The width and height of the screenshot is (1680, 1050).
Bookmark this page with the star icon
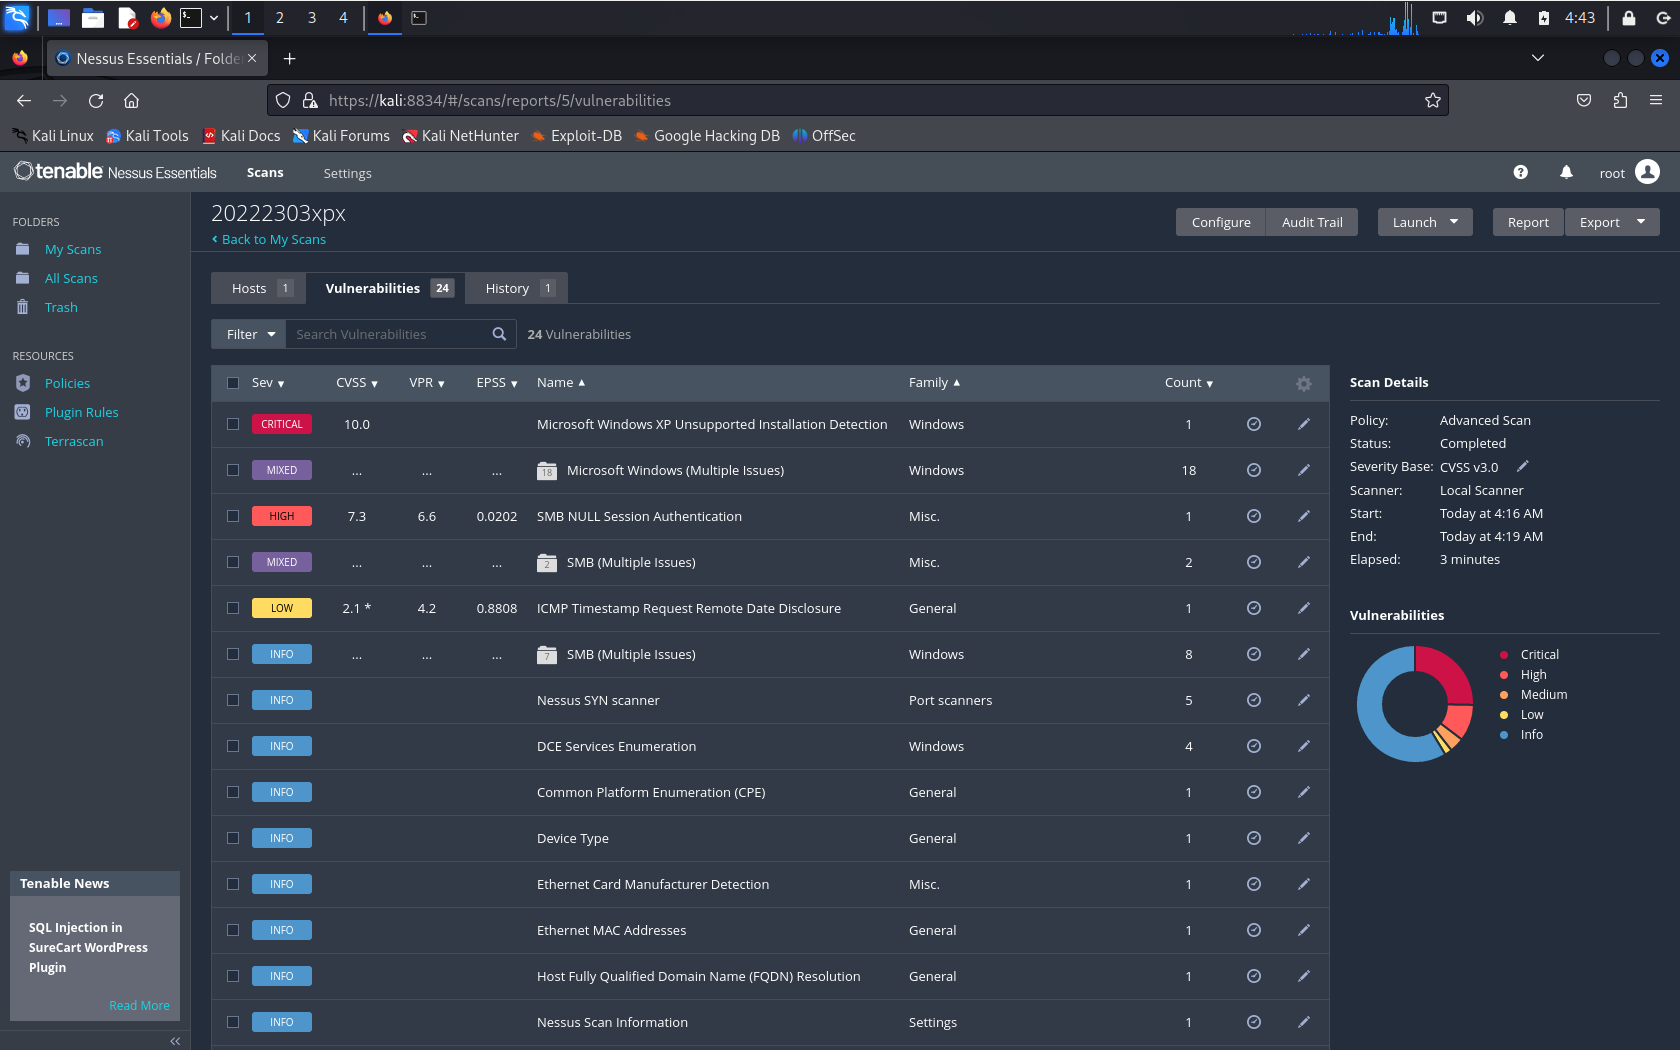pyautogui.click(x=1432, y=100)
